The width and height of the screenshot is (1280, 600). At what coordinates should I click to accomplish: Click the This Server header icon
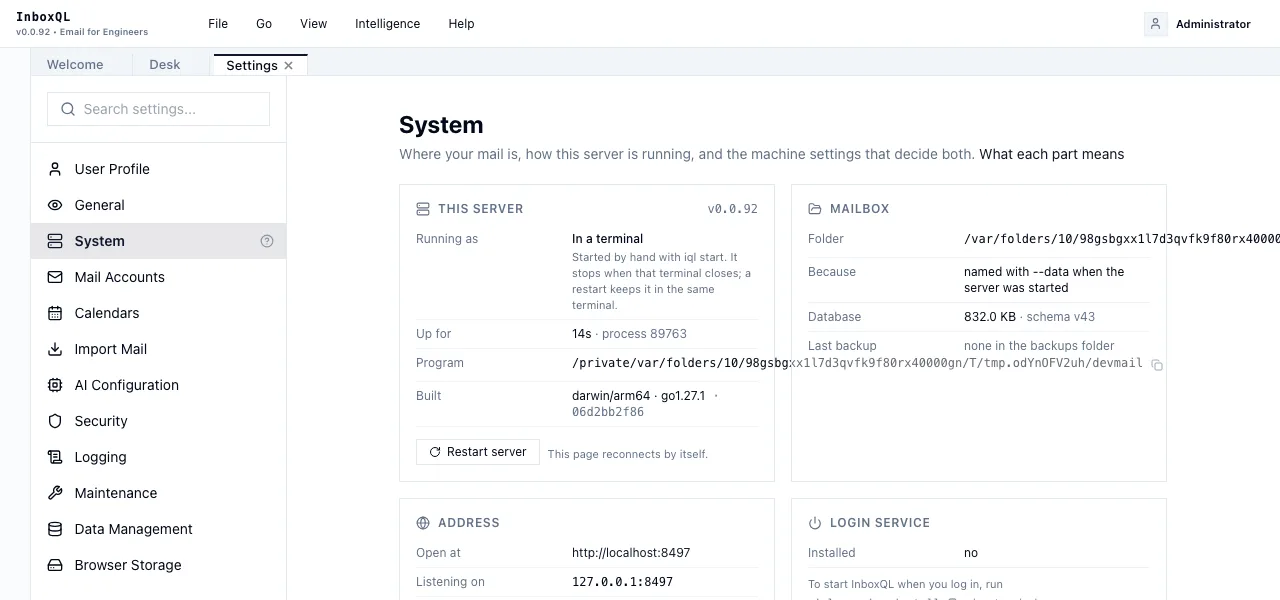pos(423,209)
